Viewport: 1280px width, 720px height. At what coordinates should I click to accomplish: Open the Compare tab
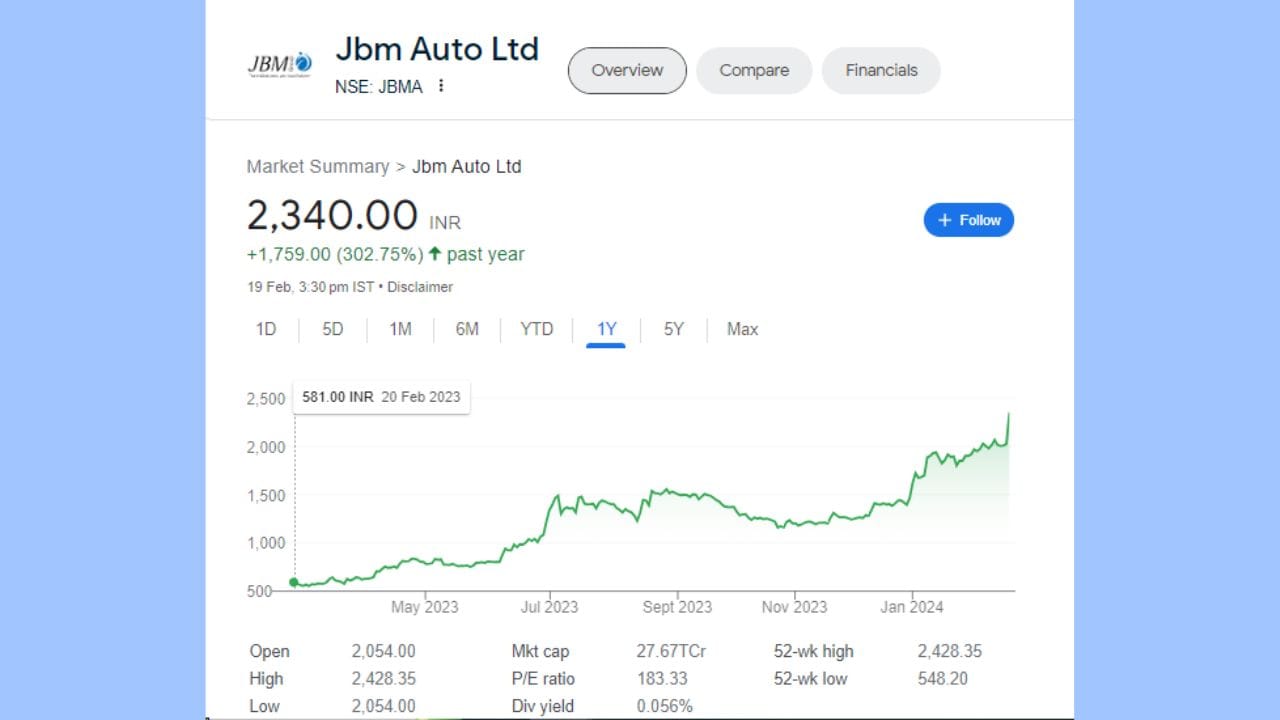click(x=754, y=70)
